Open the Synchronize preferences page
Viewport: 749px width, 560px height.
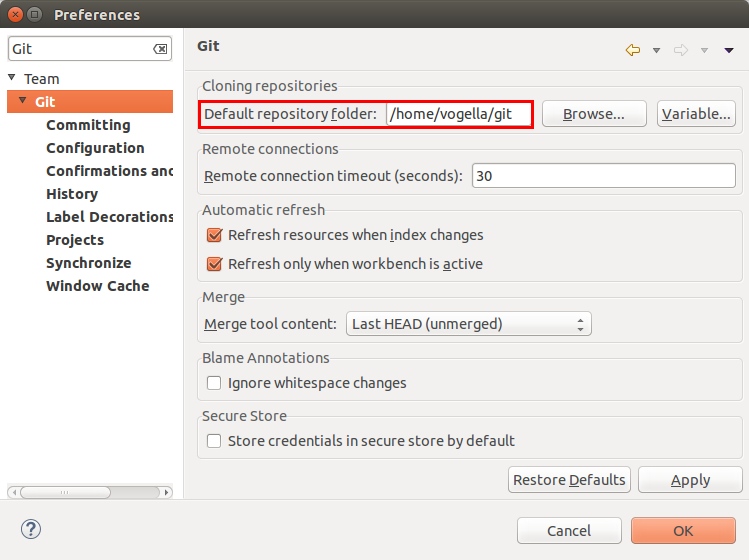click(x=88, y=263)
